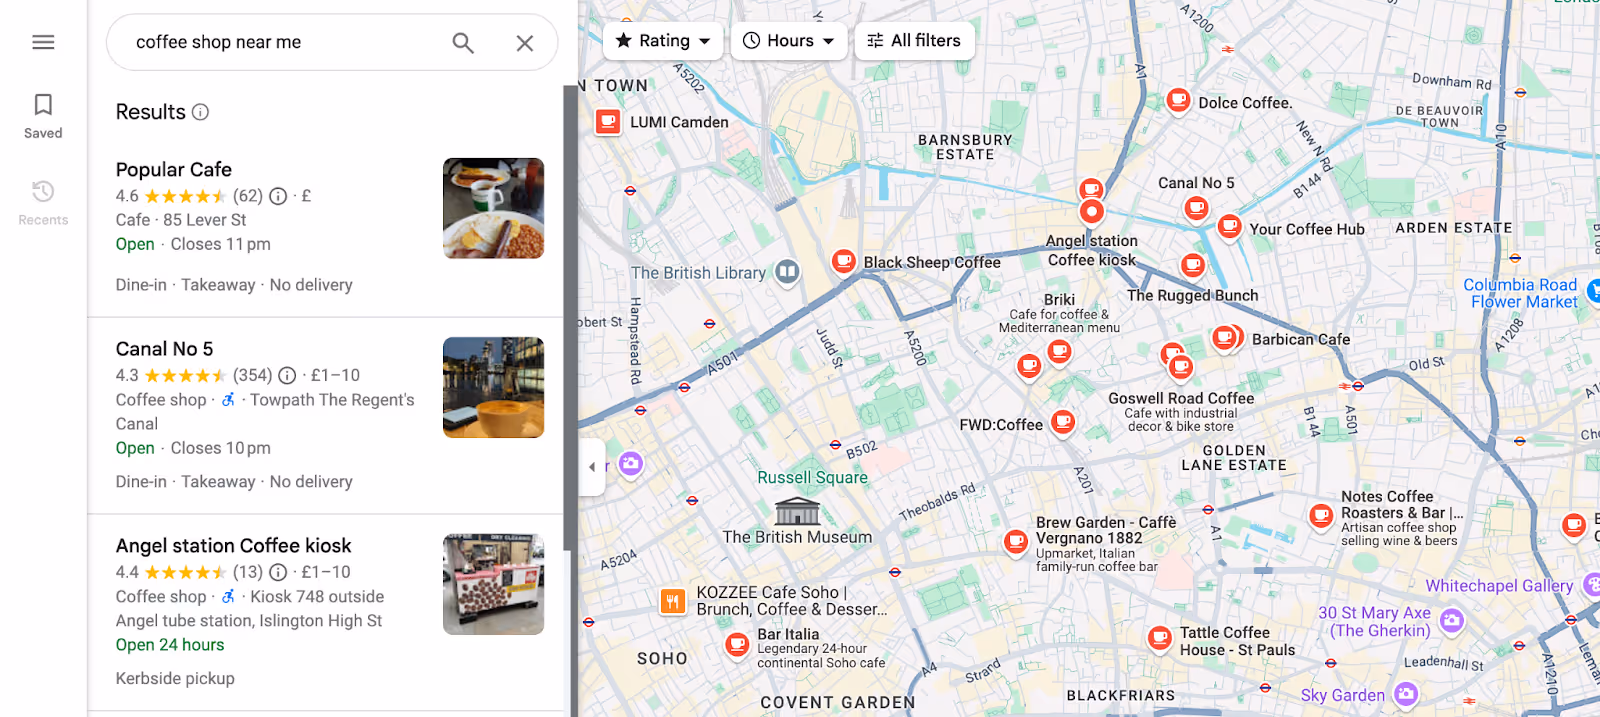Select the Canal No 5 map pin
1600x717 pixels.
[1196, 208]
